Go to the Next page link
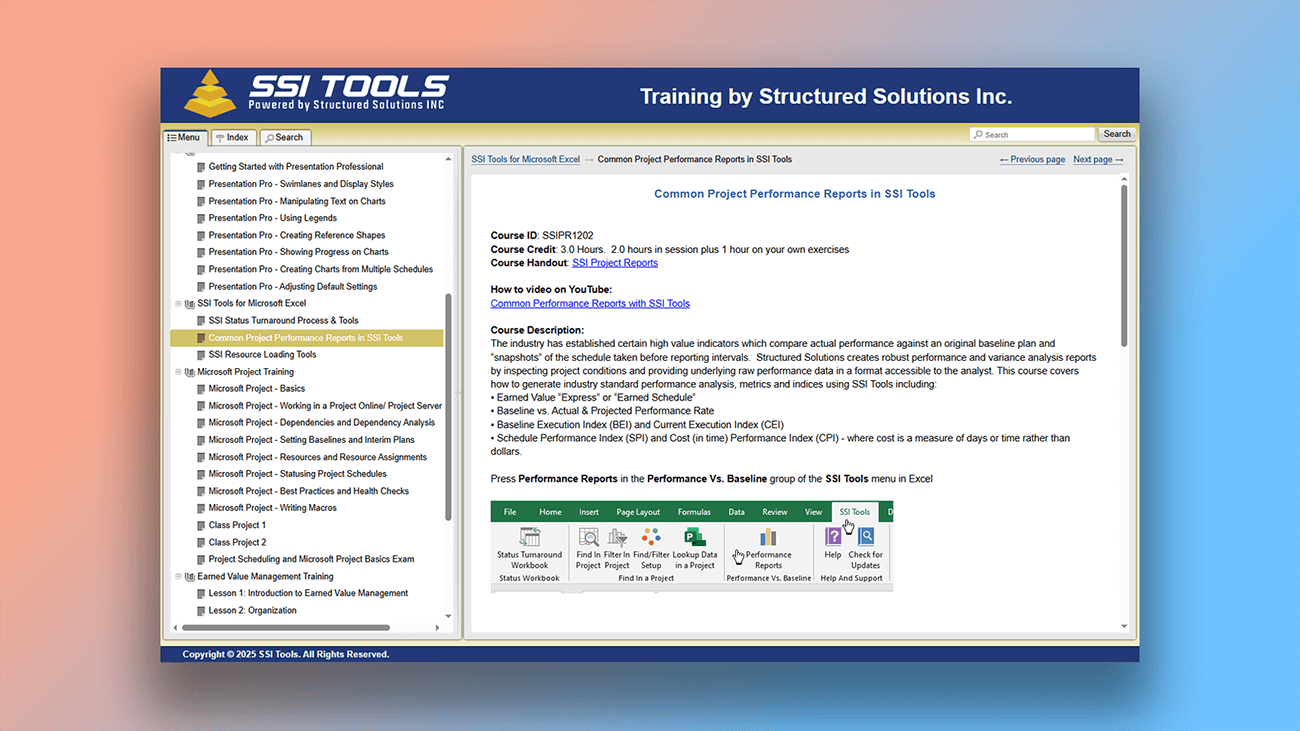1300x731 pixels. (x=1097, y=160)
